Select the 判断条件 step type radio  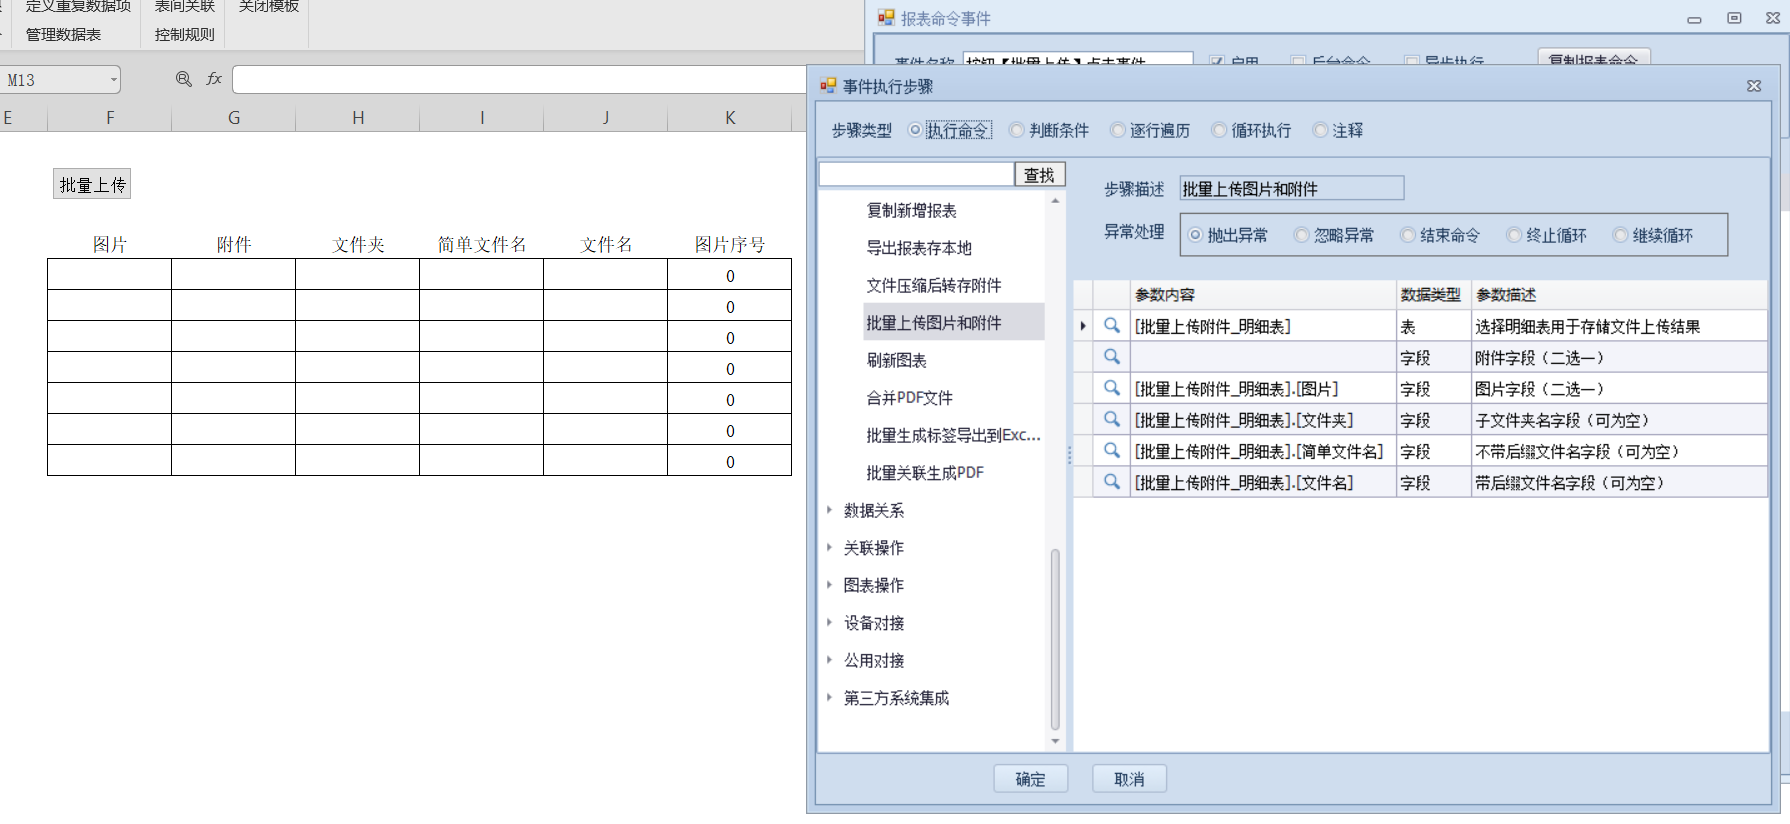1017,130
